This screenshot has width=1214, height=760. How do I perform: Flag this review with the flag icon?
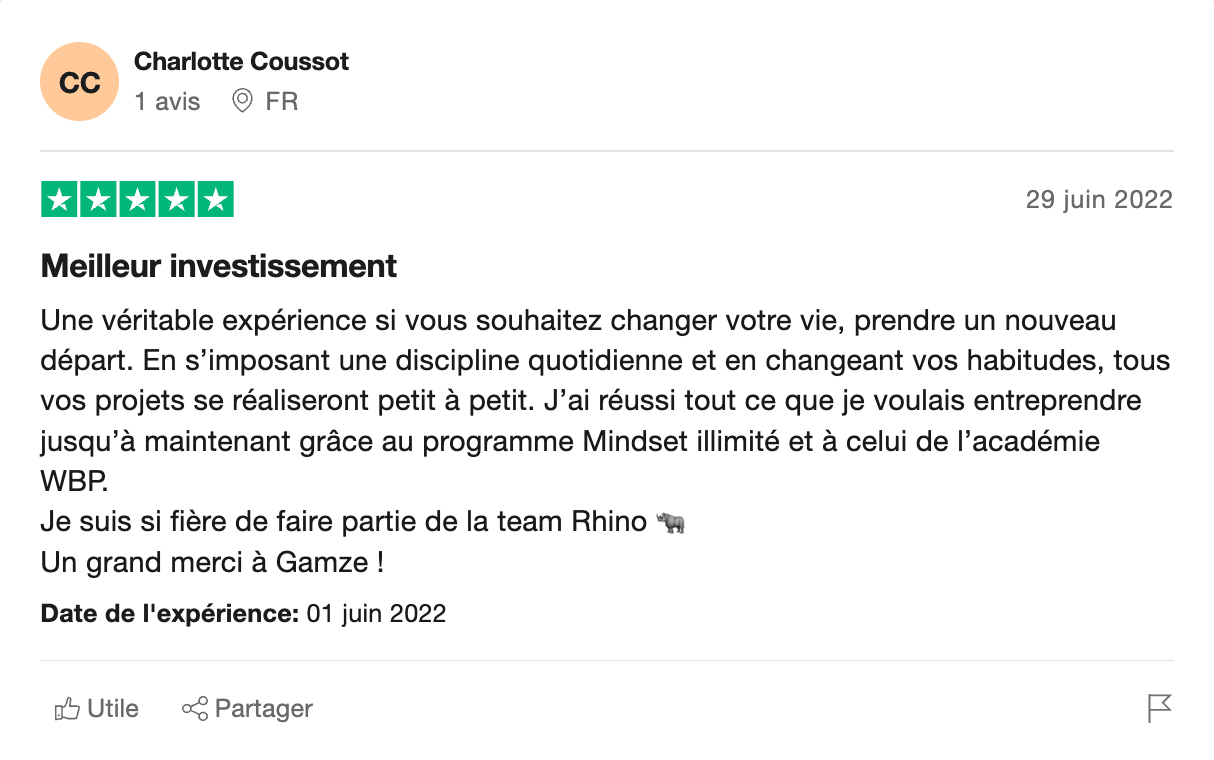[1159, 709]
